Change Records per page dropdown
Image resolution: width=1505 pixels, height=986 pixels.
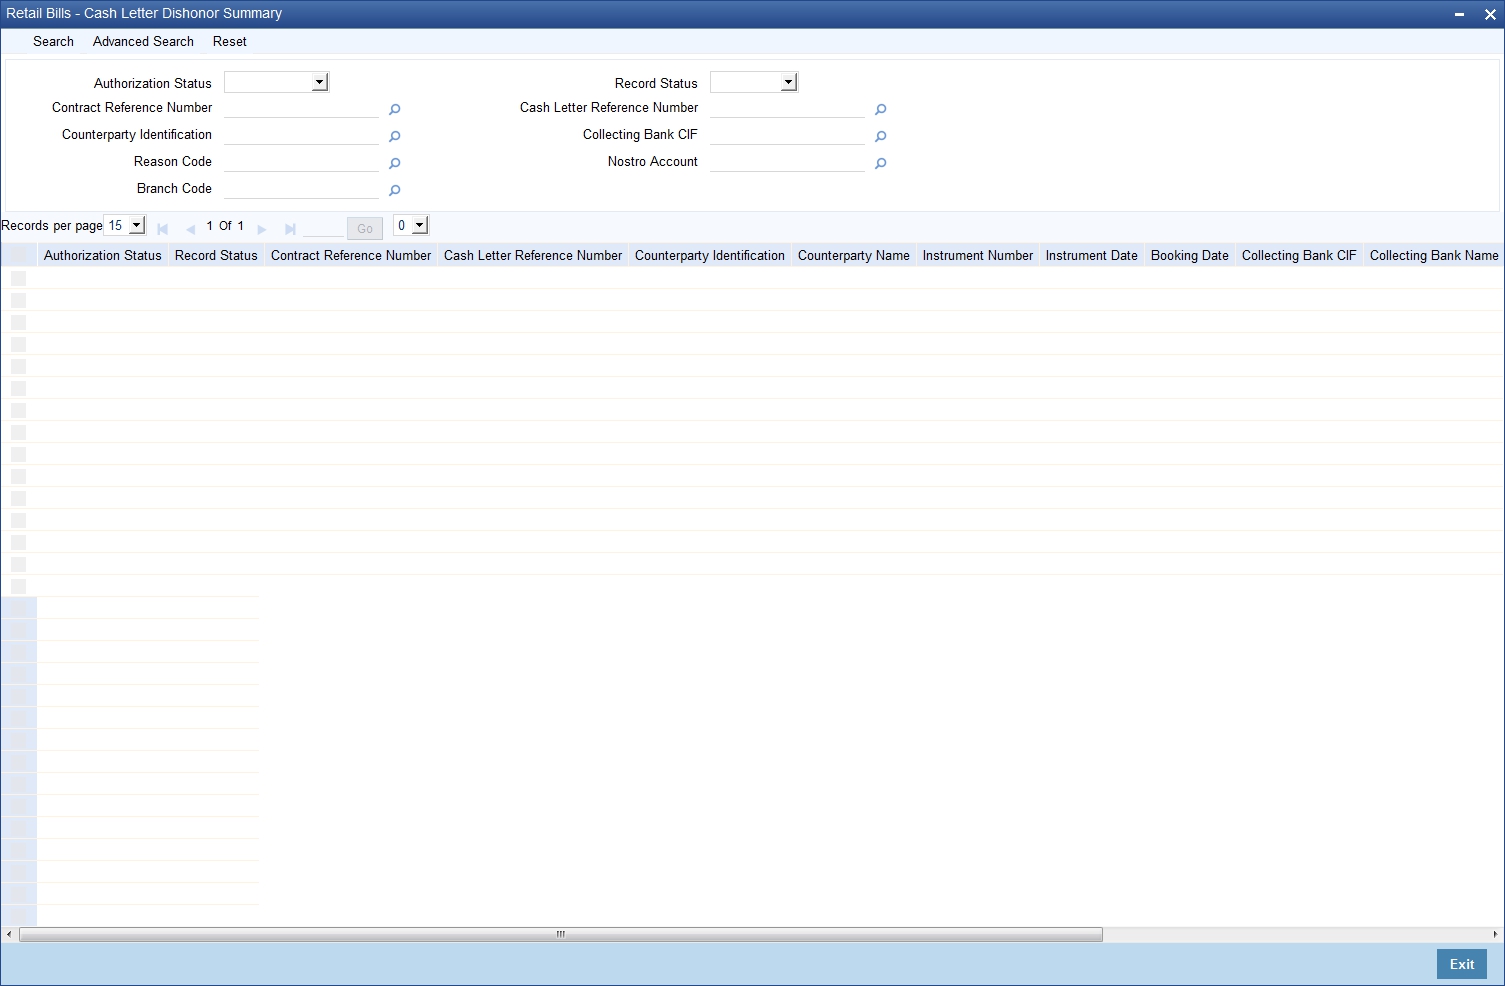[124, 226]
